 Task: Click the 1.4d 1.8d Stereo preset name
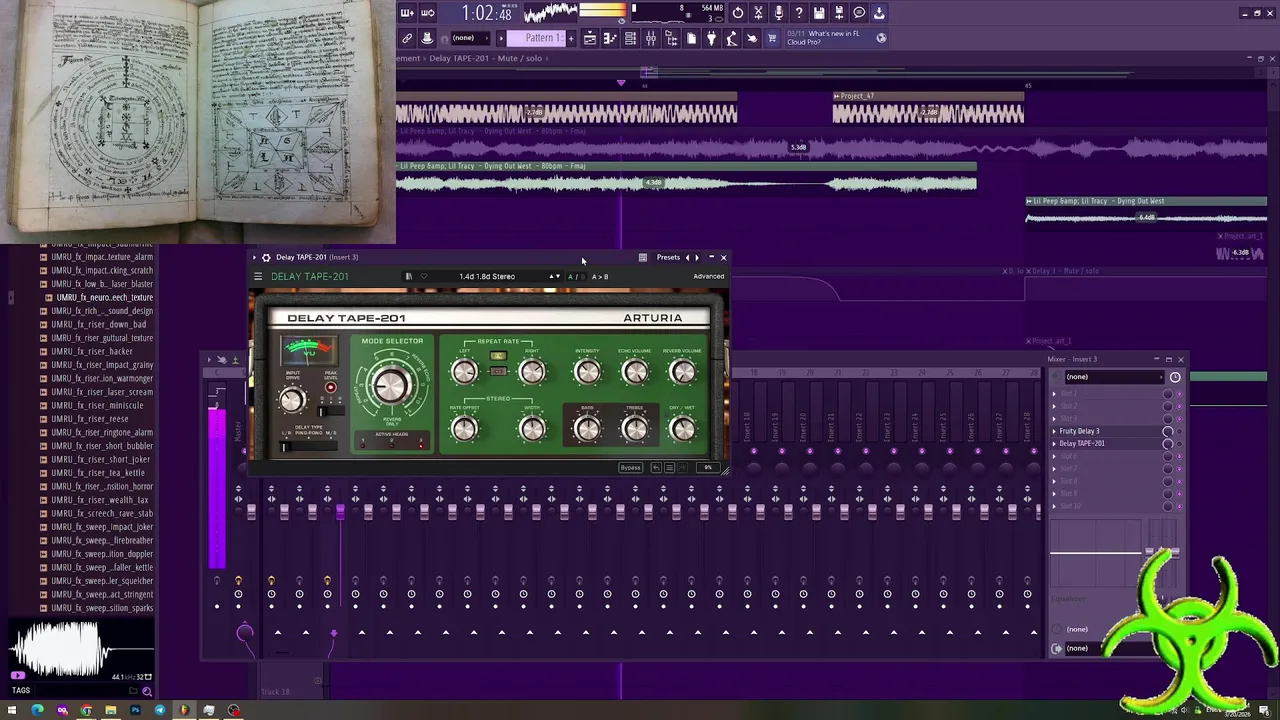coord(487,277)
